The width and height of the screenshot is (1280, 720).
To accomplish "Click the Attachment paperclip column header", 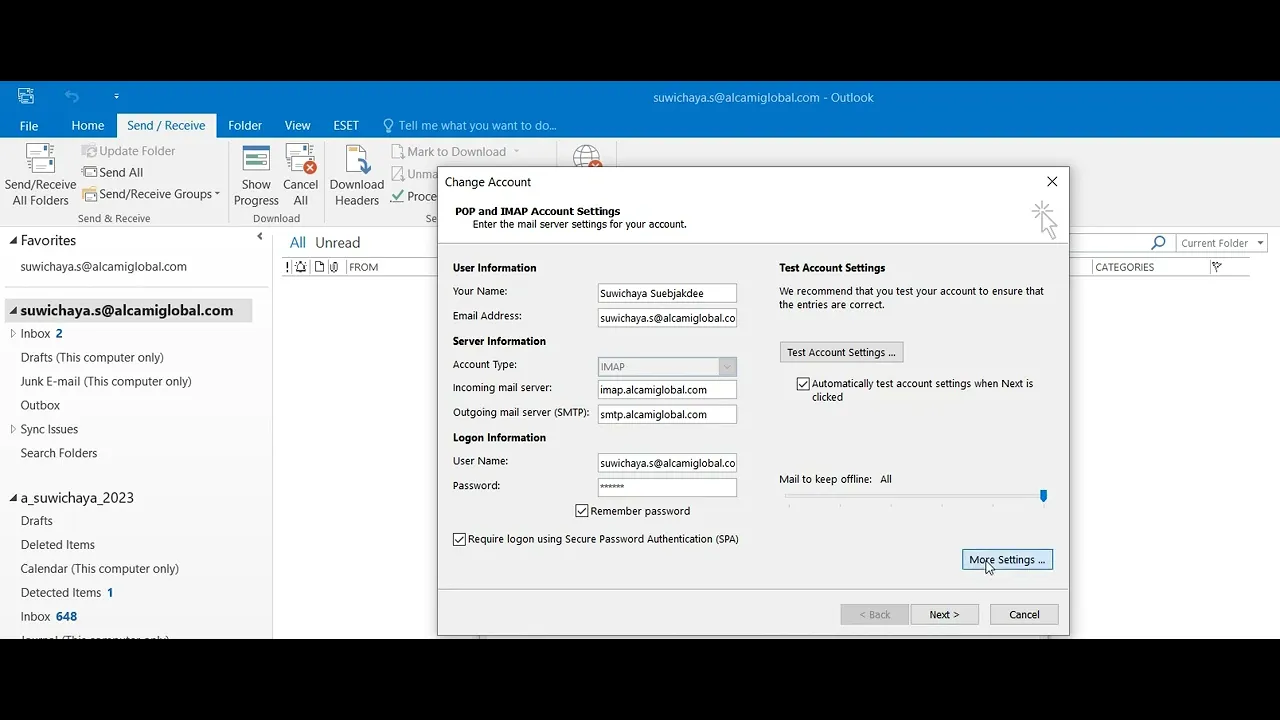I will point(334,267).
